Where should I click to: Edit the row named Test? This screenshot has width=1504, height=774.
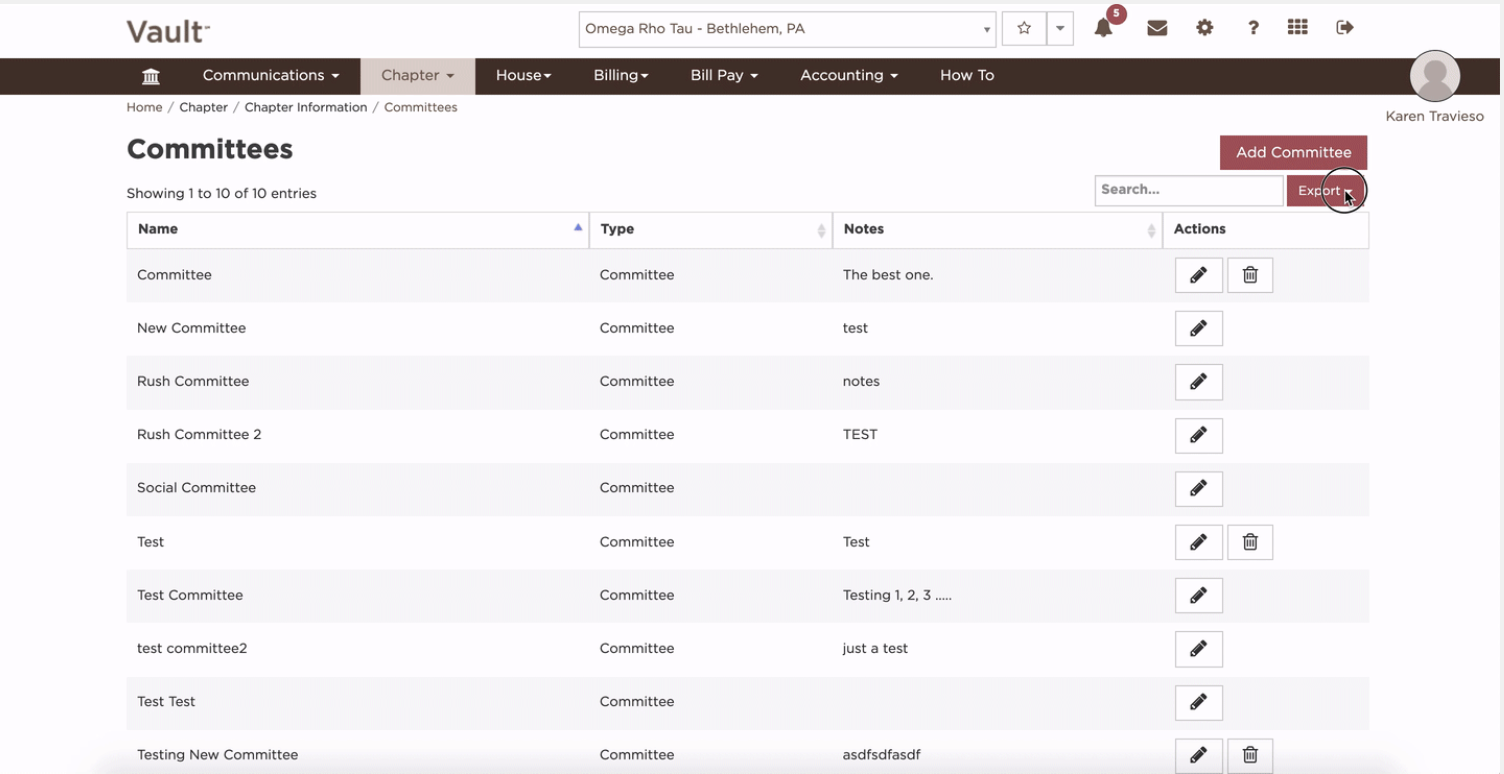tap(1199, 542)
